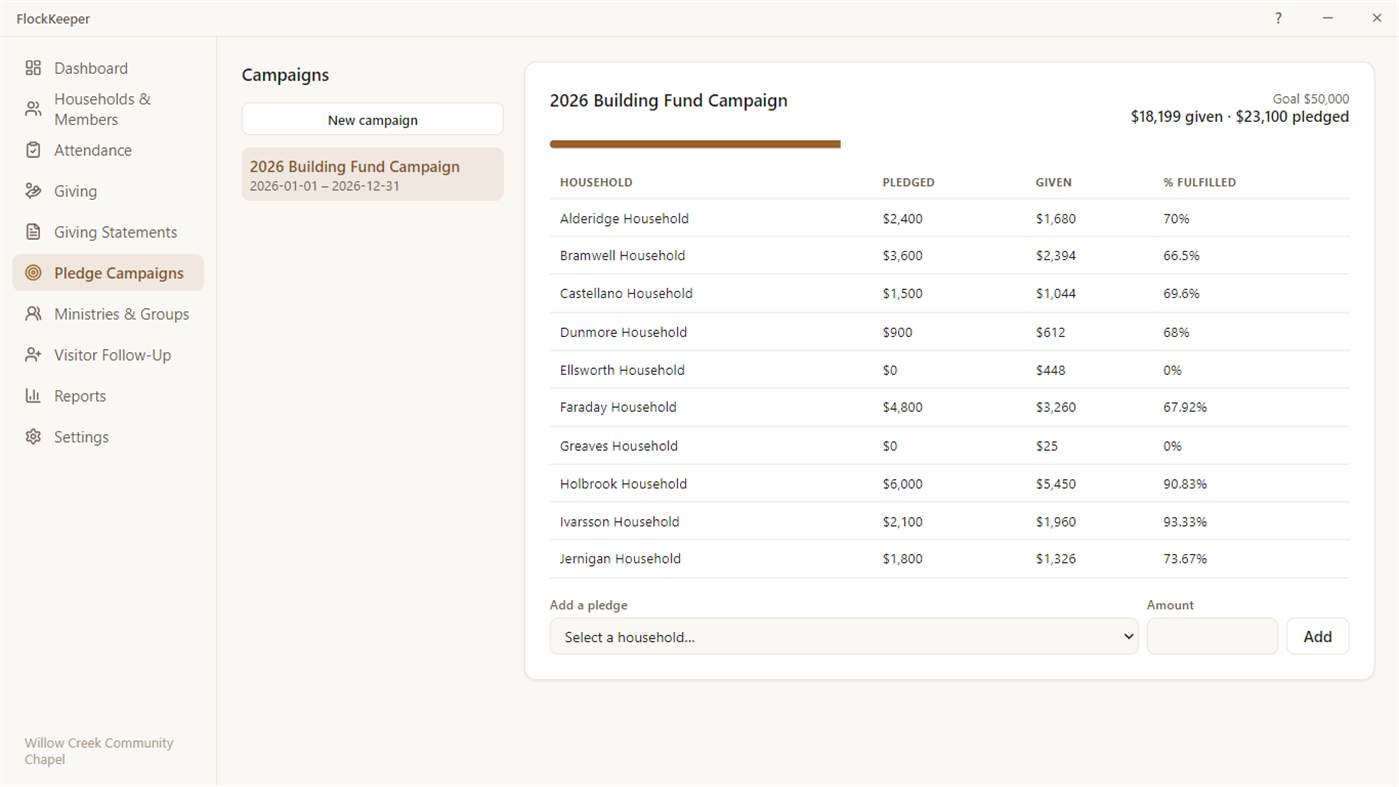Click the Add pledge button
Viewport: 1399px width, 787px height.
coord(1317,637)
